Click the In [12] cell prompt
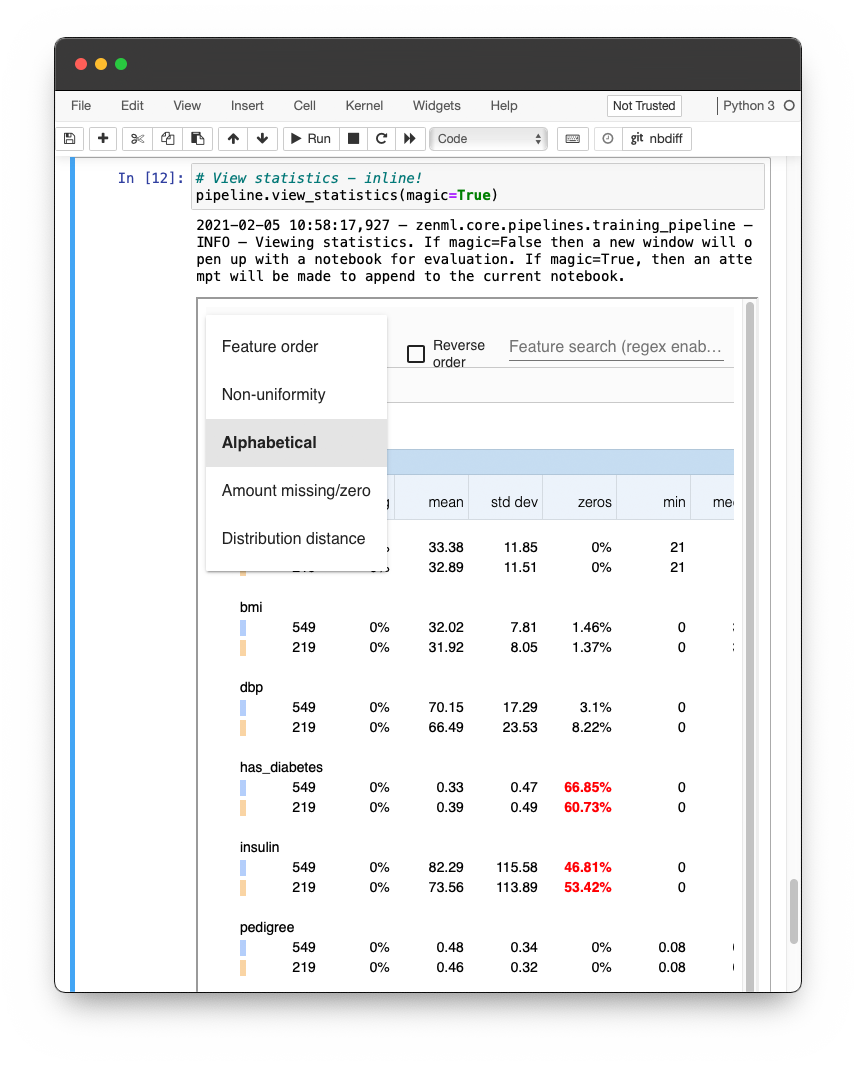The height and width of the screenshot is (1066, 858). pos(150,178)
